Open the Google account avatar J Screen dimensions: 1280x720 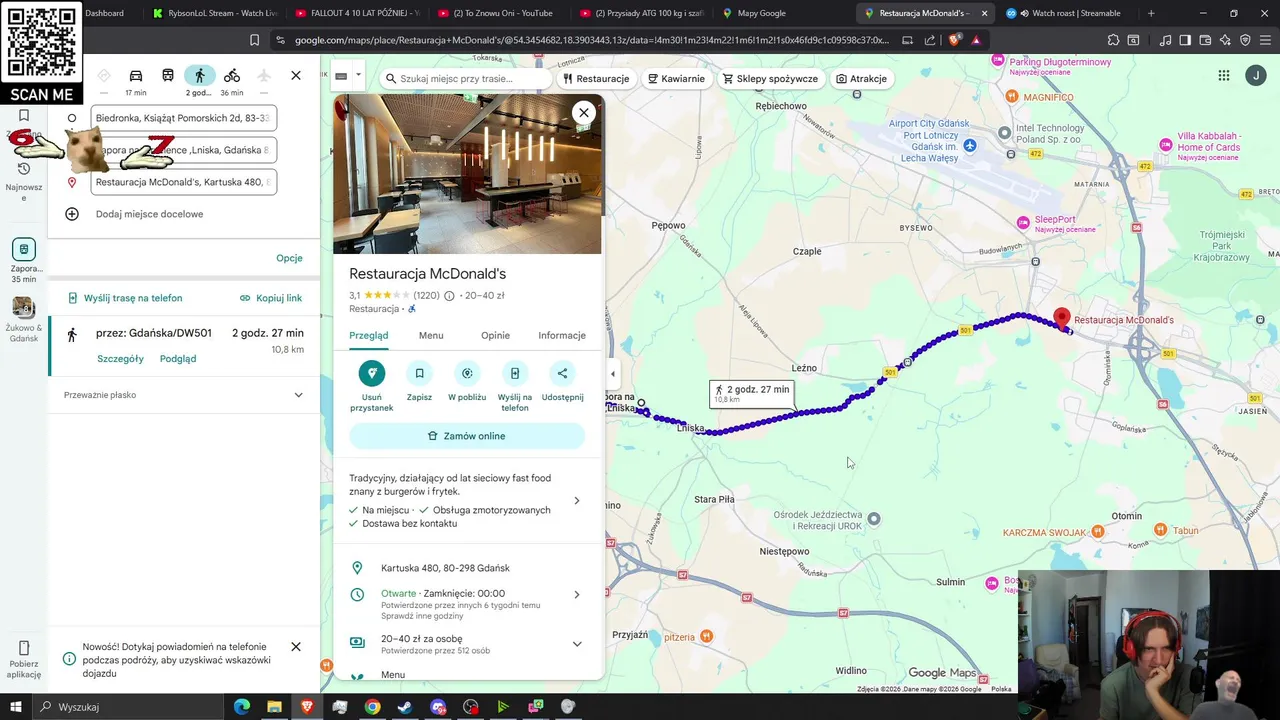(1256, 76)
